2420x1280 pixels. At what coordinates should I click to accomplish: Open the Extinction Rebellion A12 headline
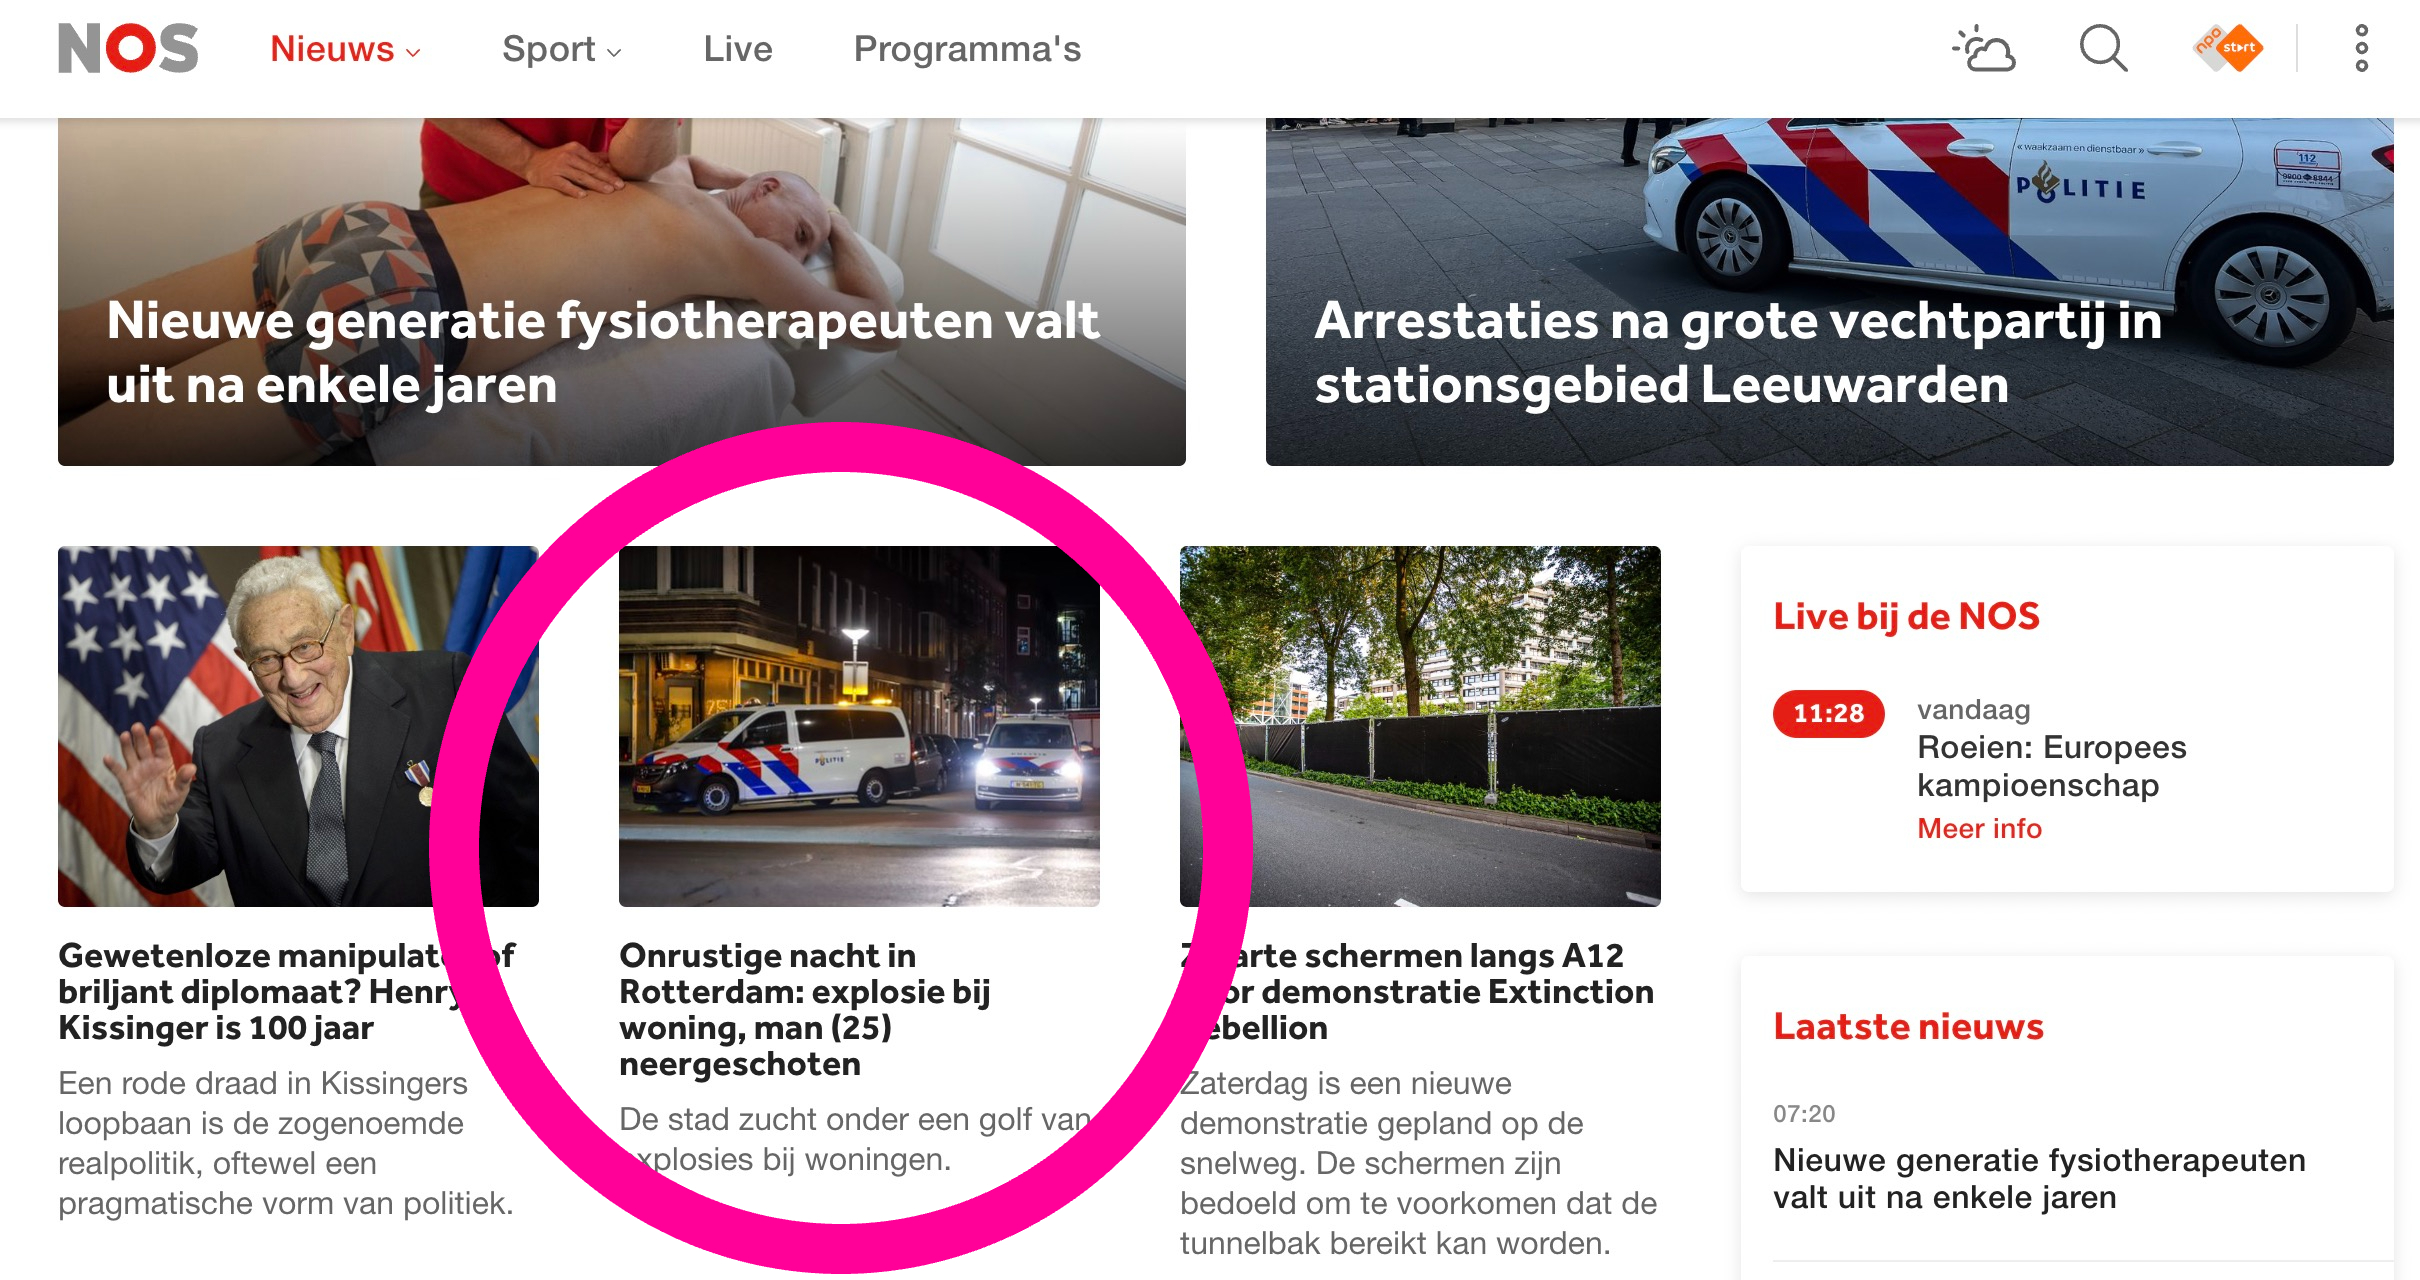[1417, 991]
